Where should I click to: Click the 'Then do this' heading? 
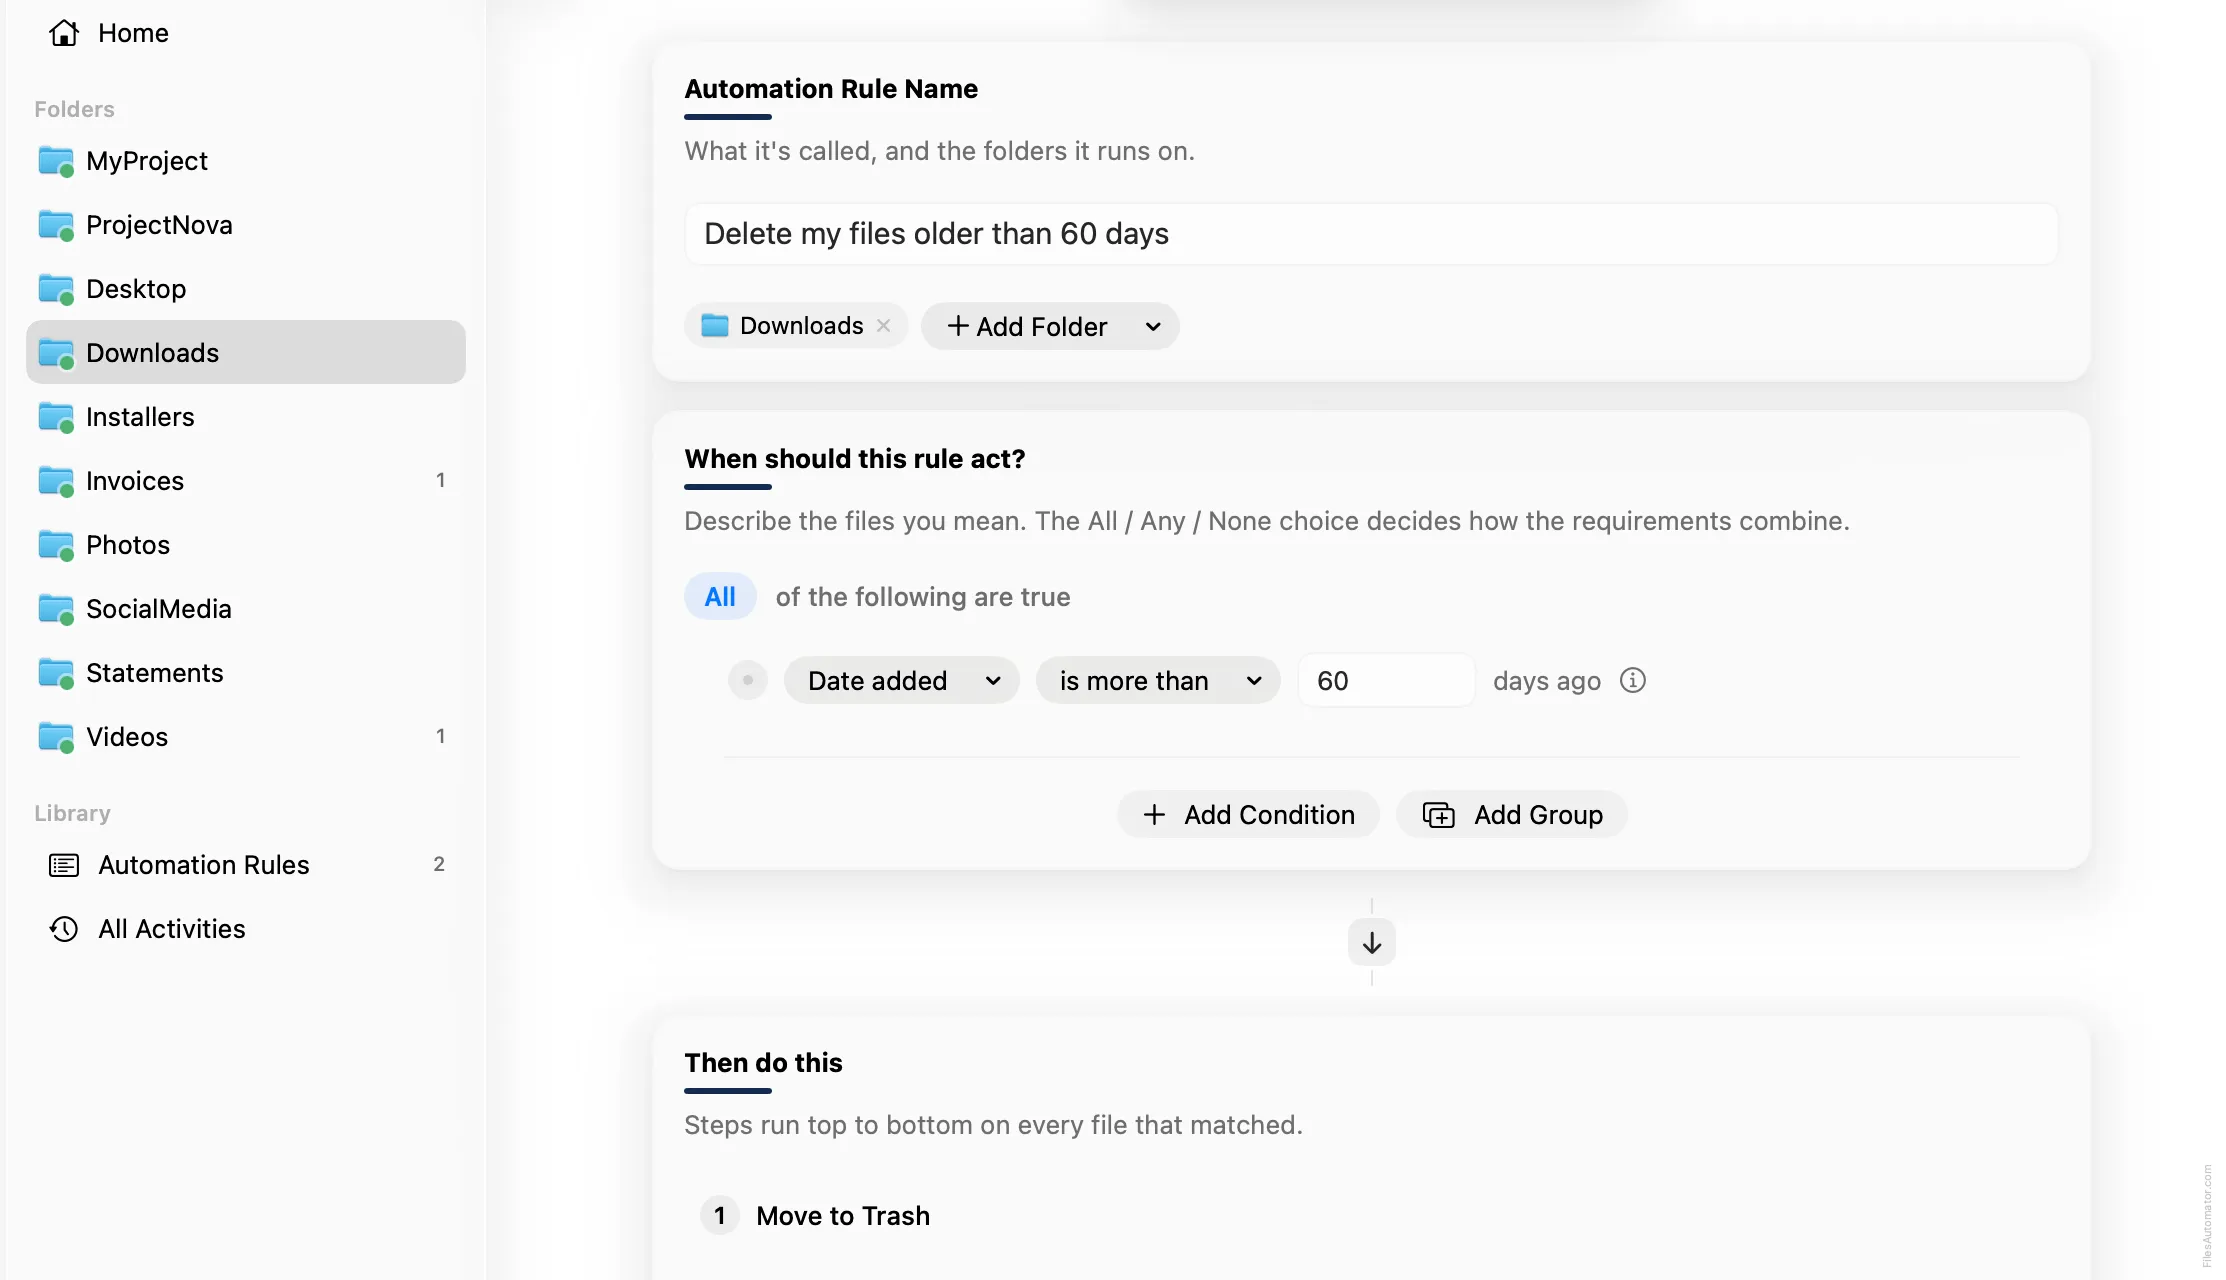point(764,1063)
